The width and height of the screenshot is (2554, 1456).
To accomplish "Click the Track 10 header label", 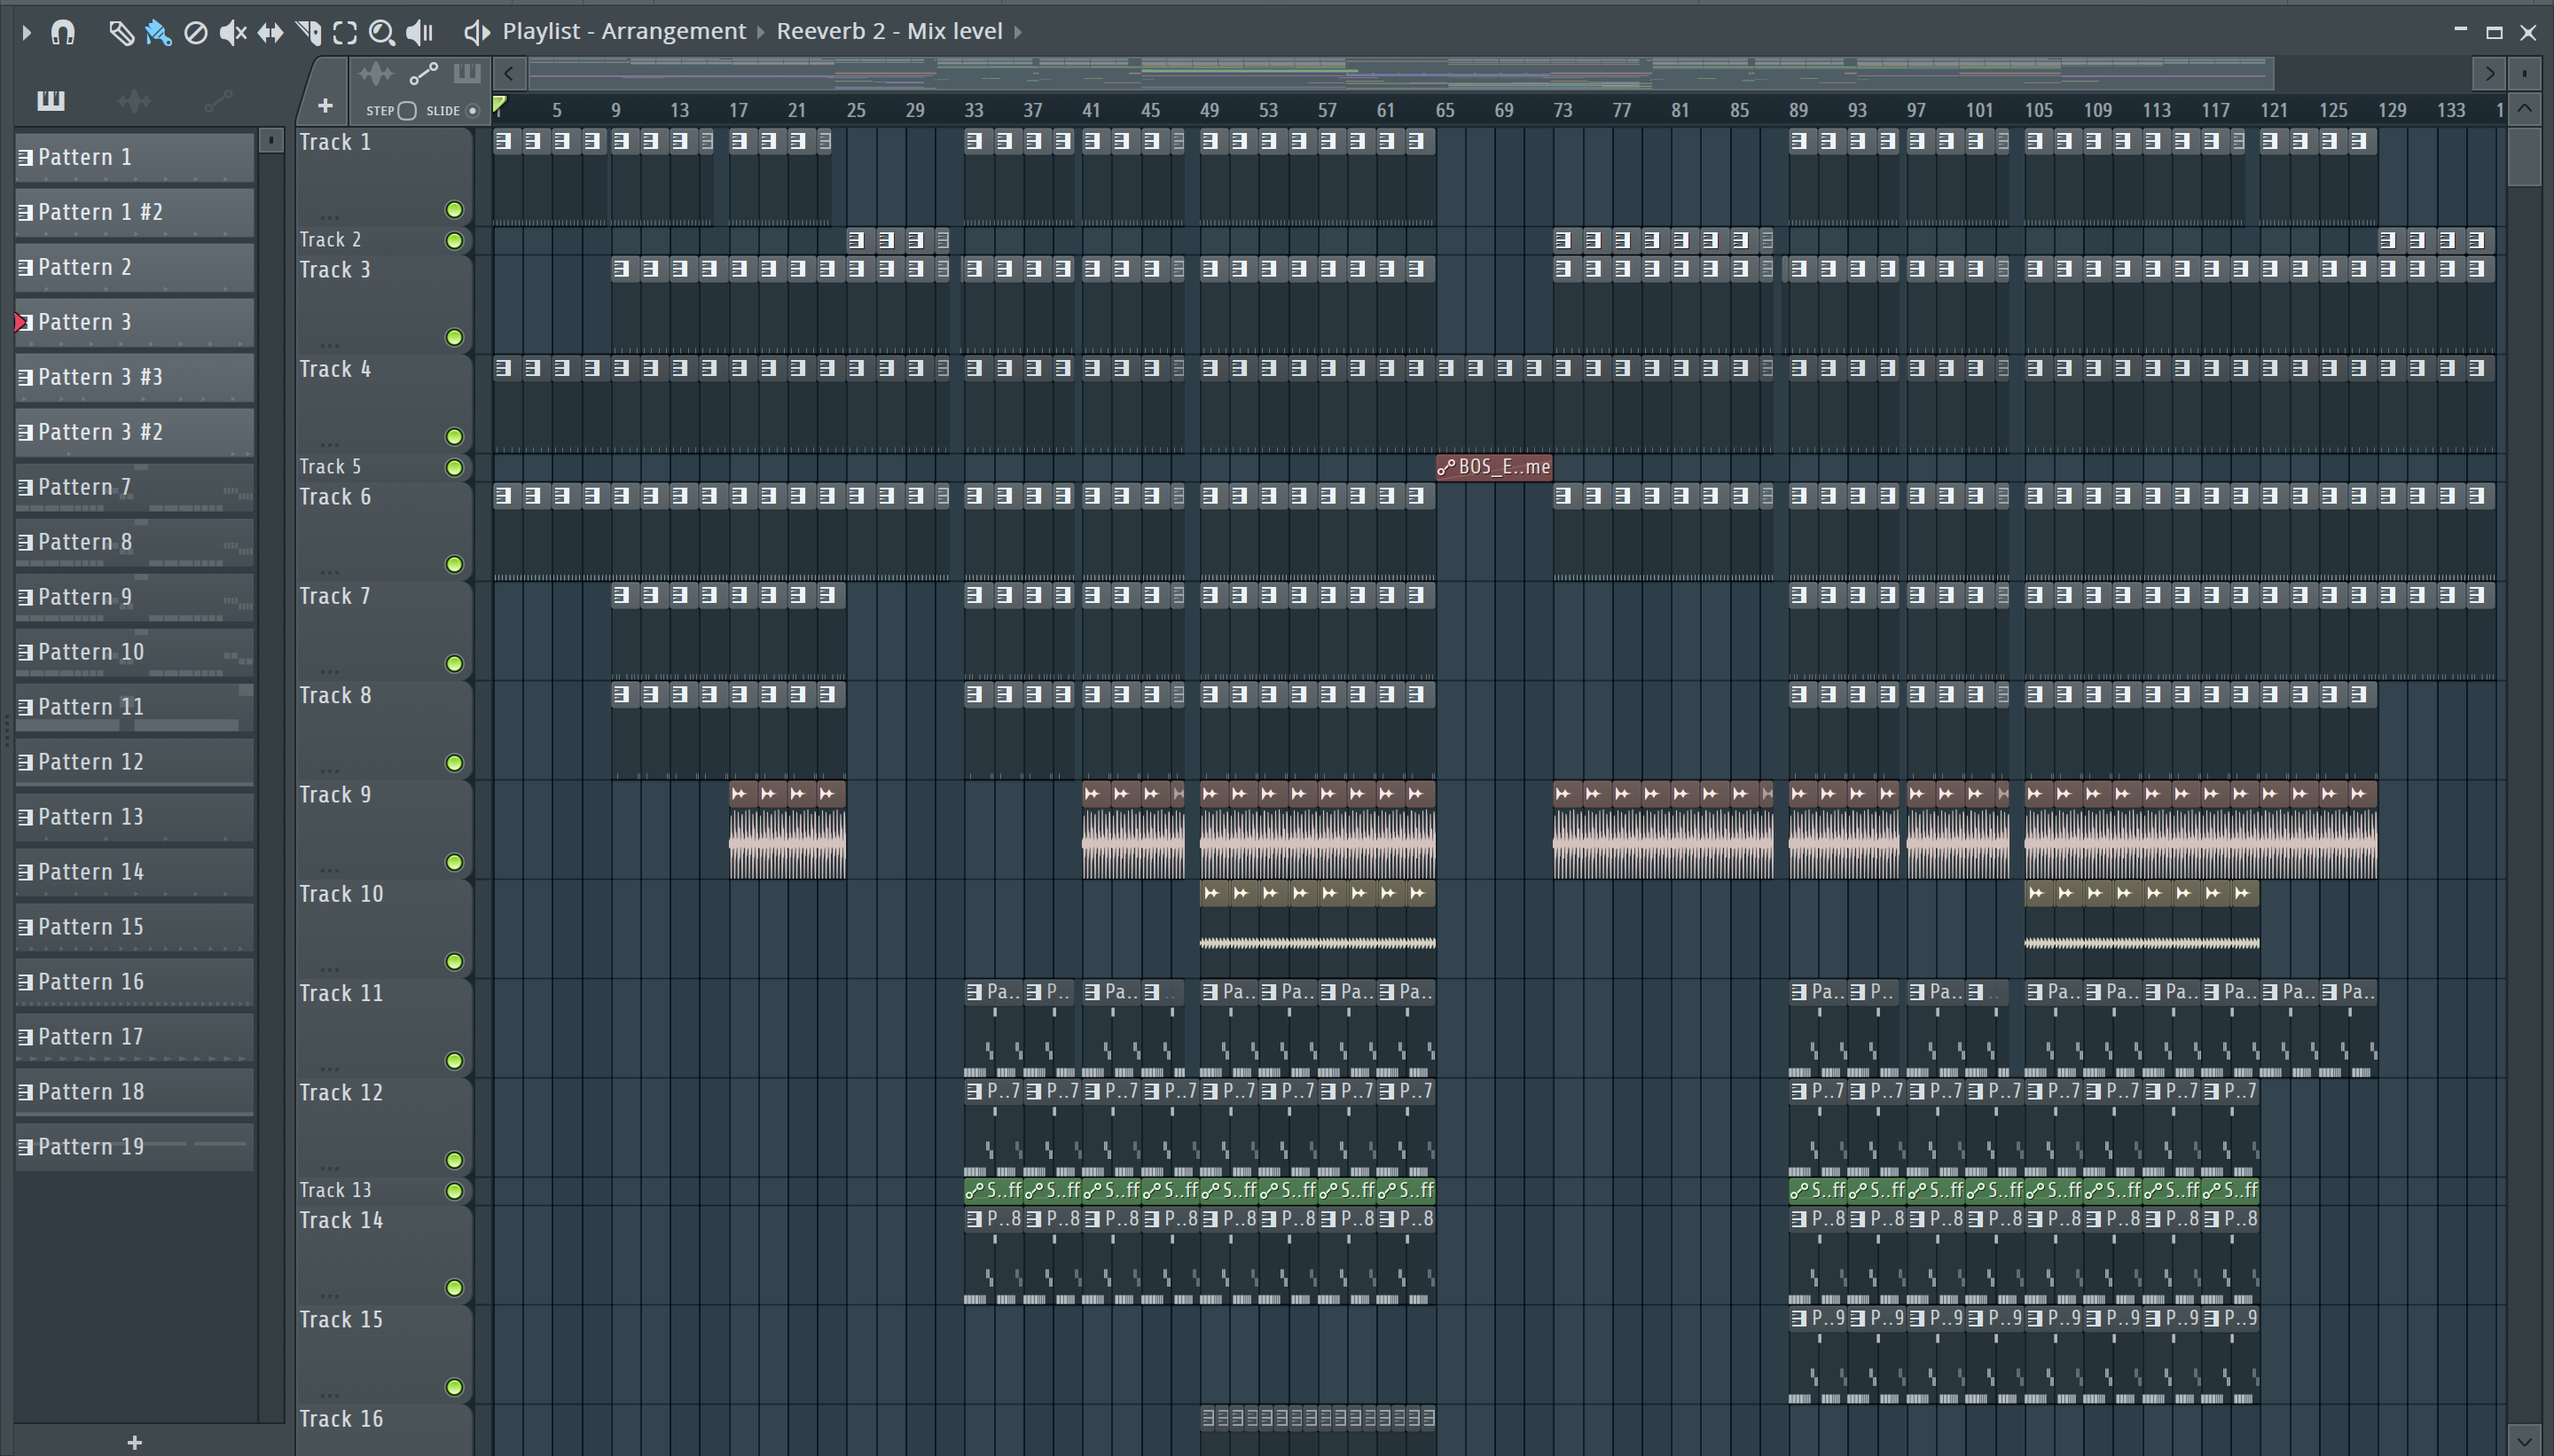I will pos(341,894).
